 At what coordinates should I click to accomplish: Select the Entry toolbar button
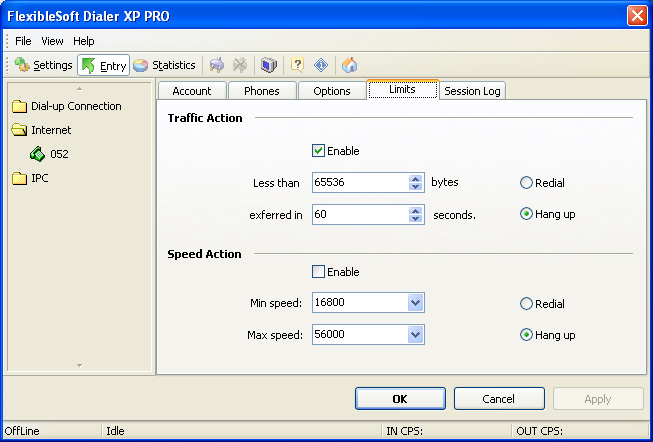coord(103,65)
